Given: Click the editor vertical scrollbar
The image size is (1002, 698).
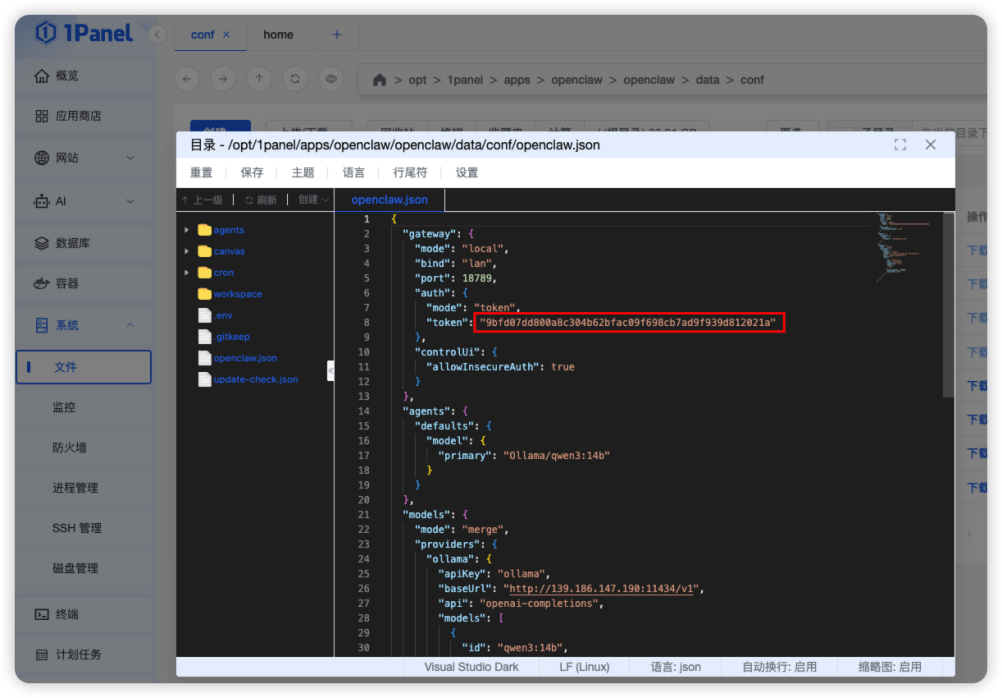Looking at the screenshot, I should tap(948, 306).
